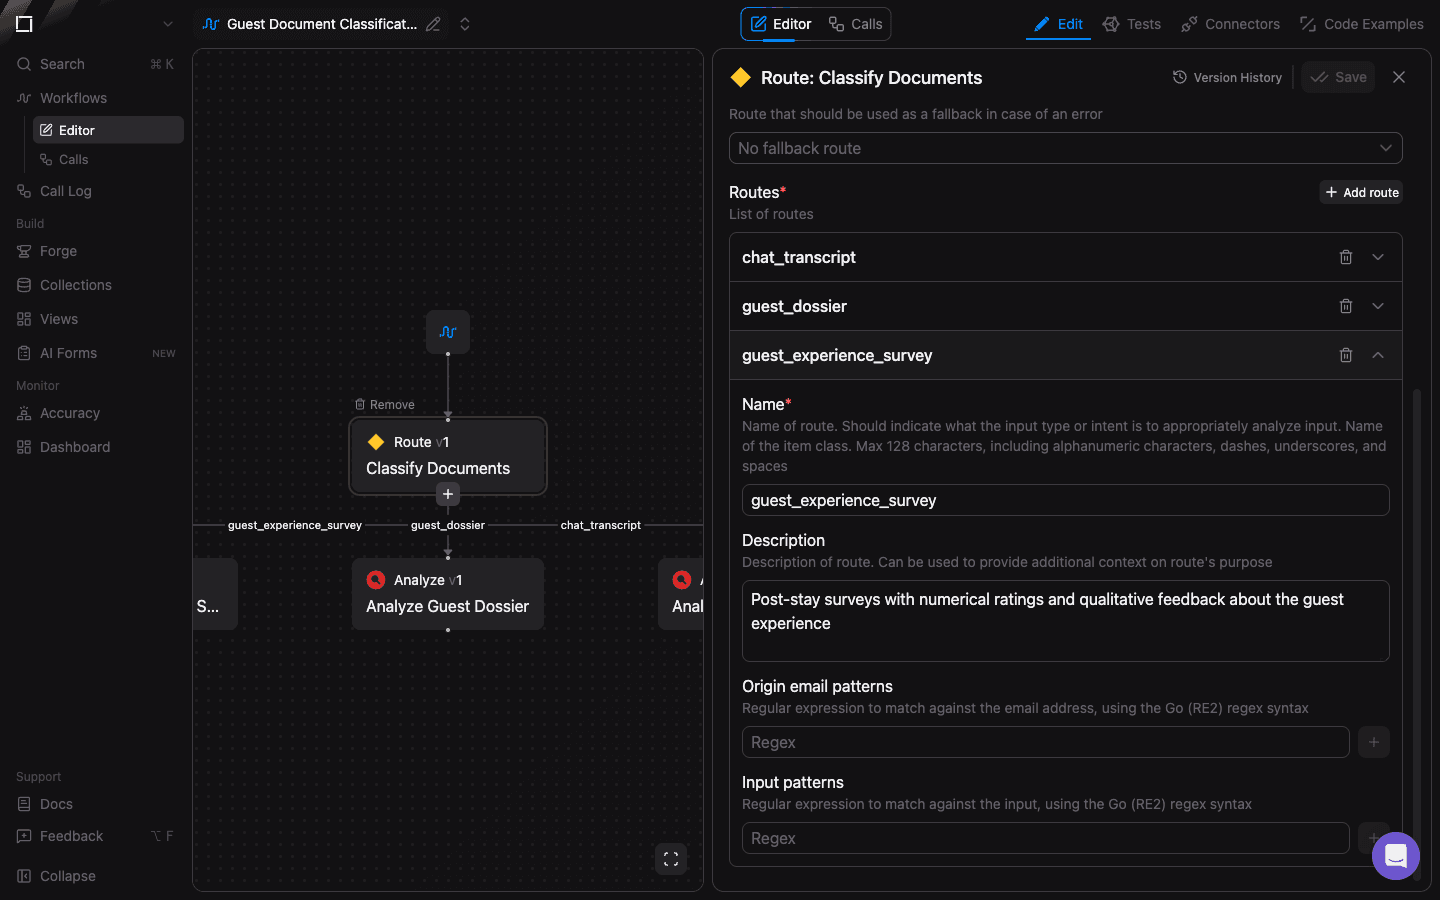
Task: Collapse the guest_experience_survey route
Action: pyautogui.click(x=1378, y=355)
